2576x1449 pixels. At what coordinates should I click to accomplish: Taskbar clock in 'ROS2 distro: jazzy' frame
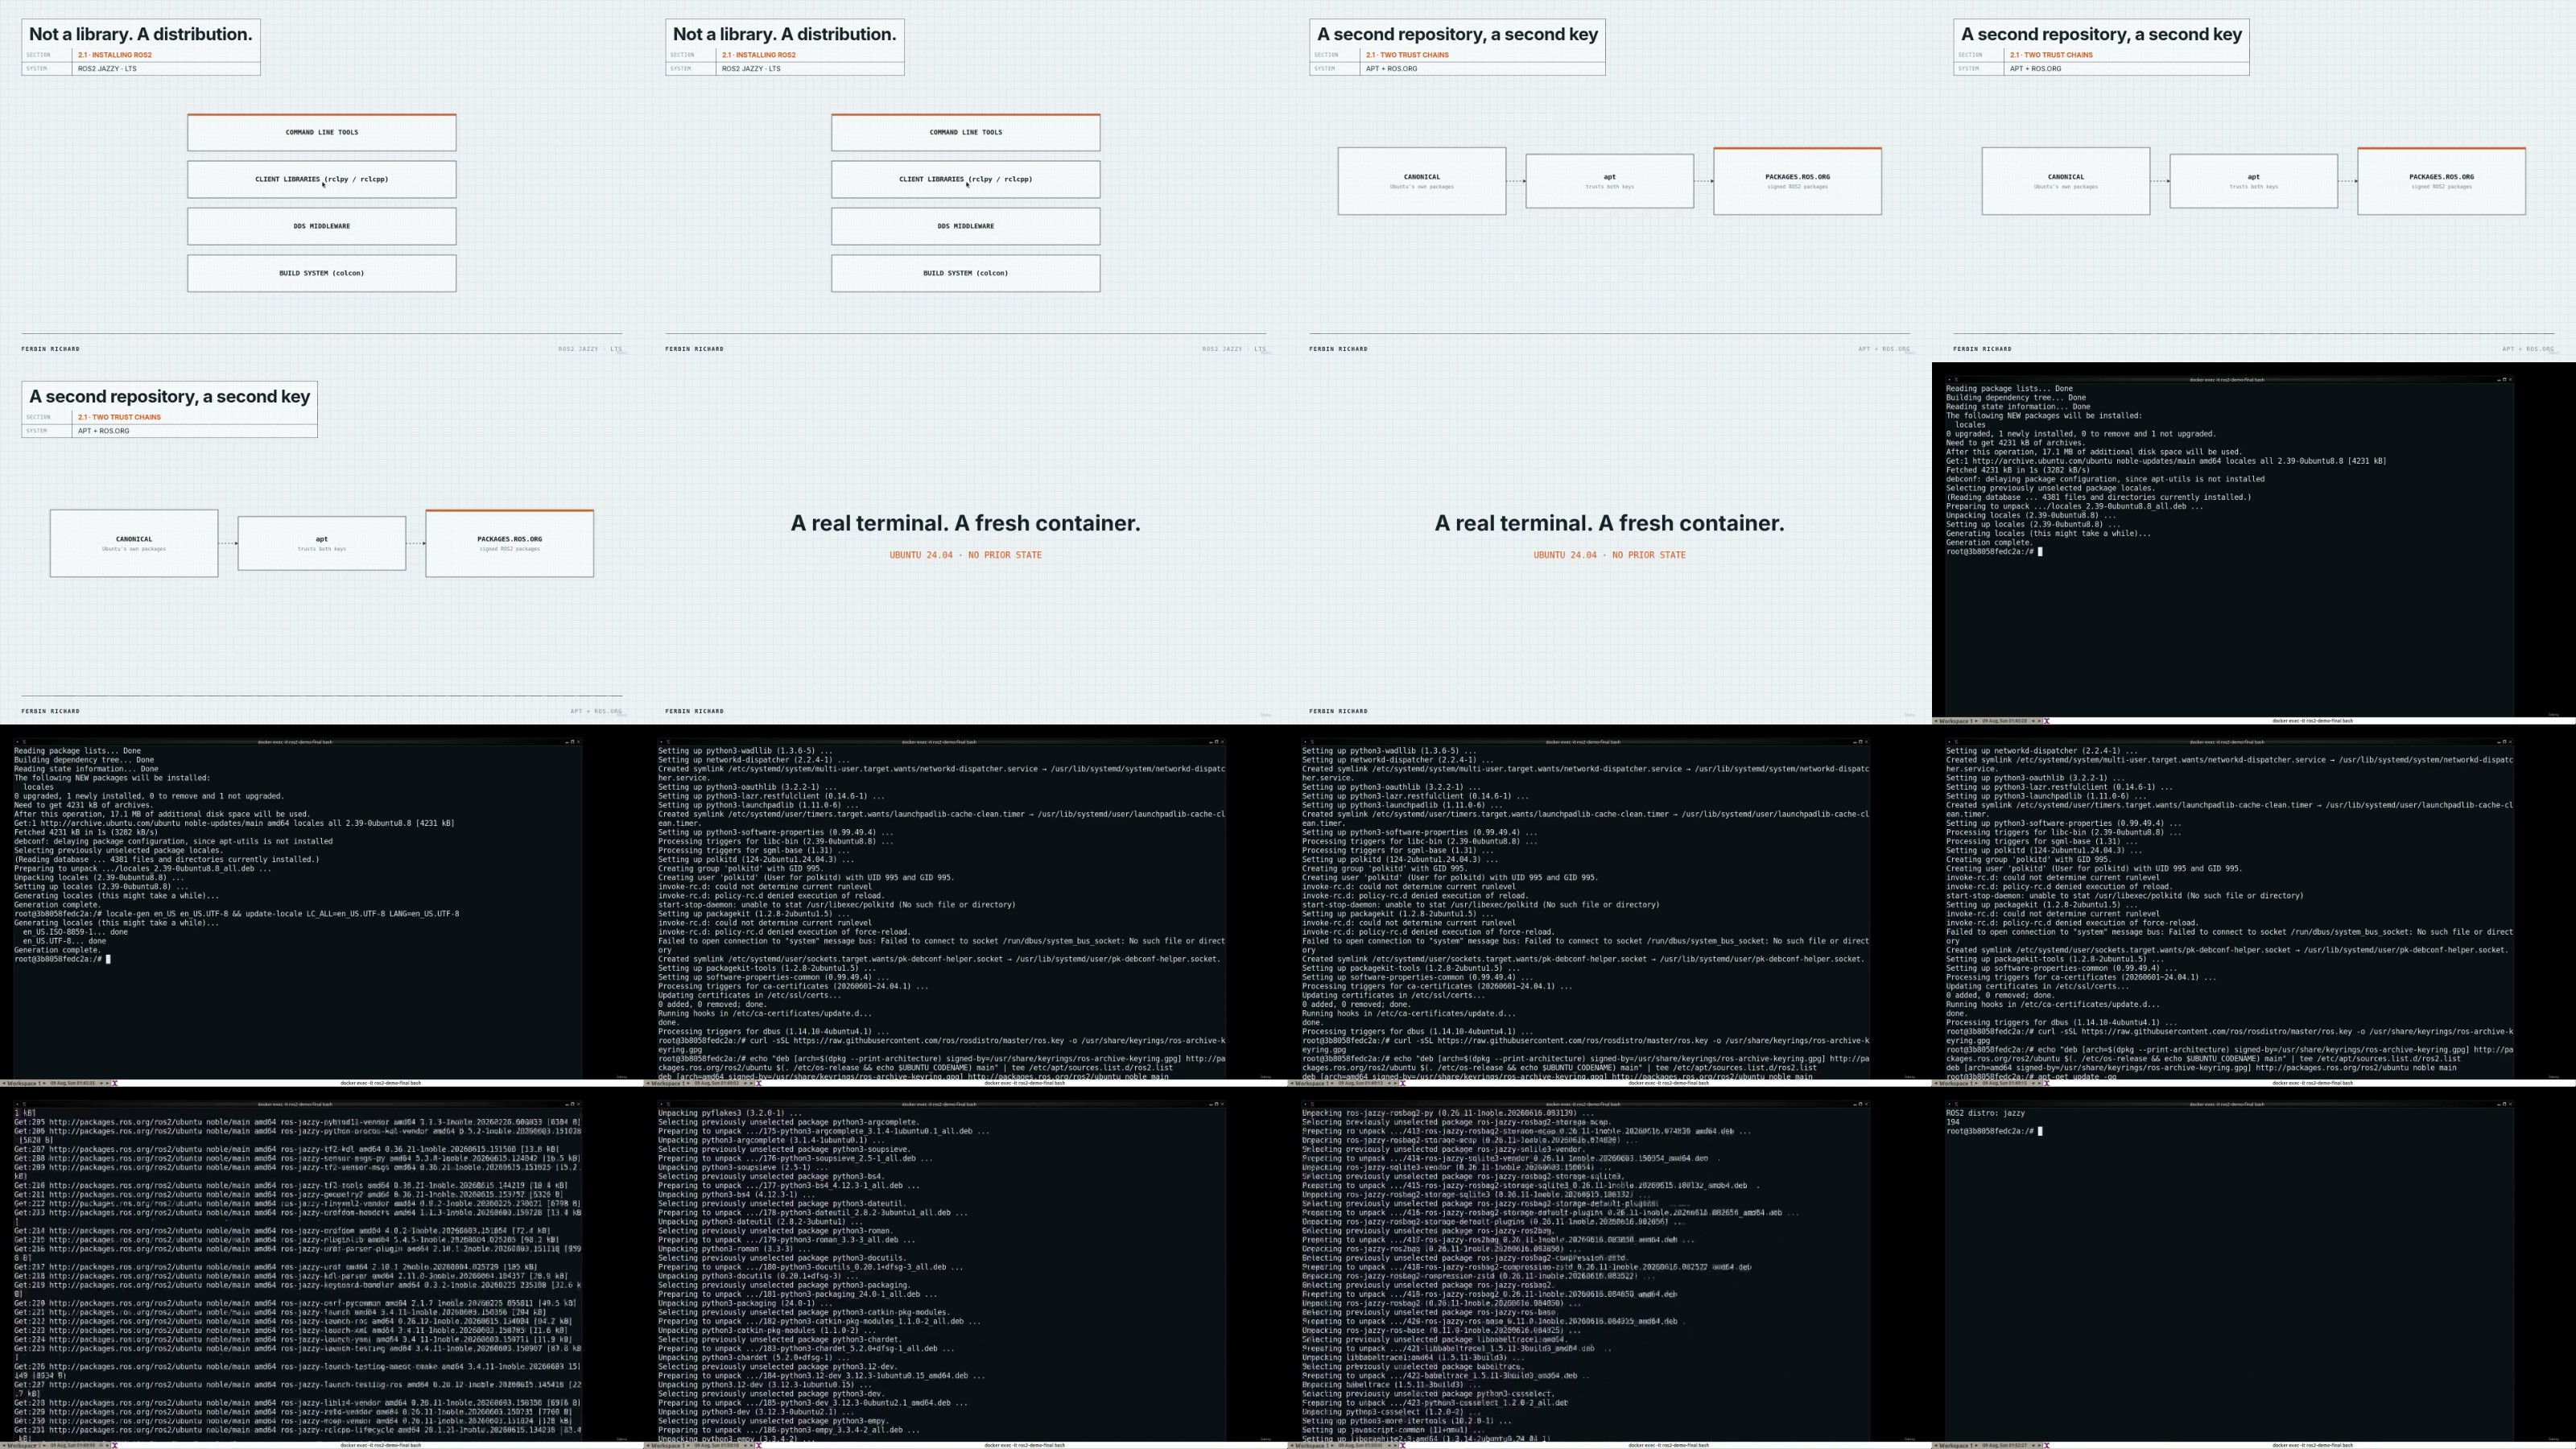click(2004, 1446)
